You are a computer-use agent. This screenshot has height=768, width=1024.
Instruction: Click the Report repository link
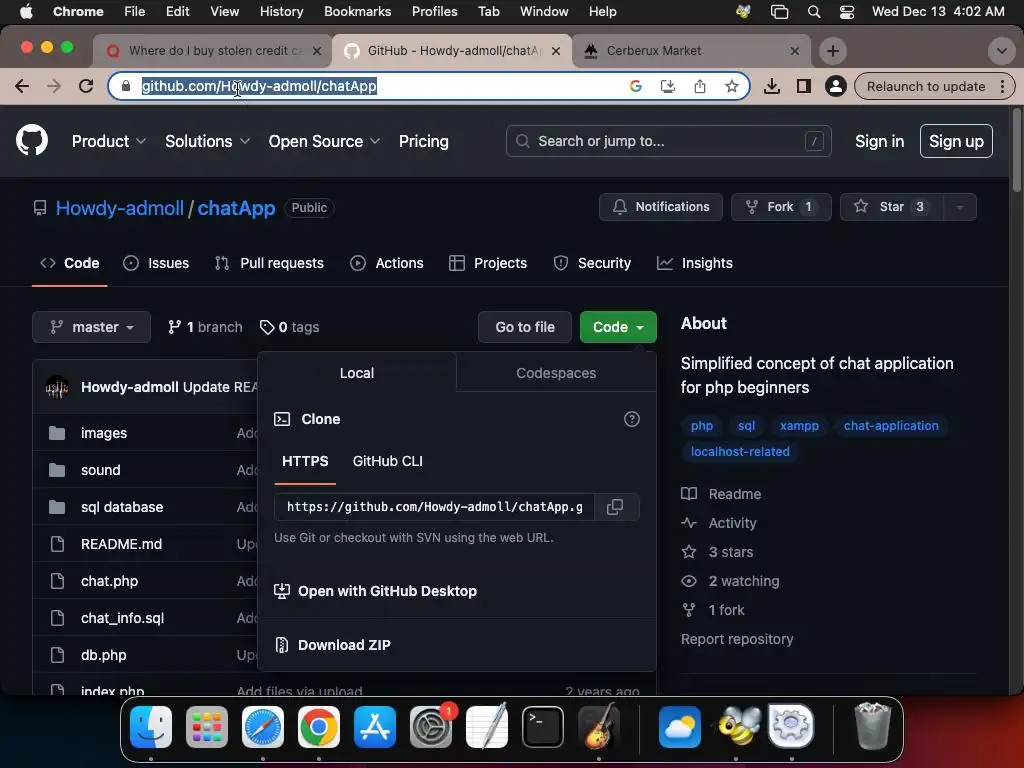737,639
